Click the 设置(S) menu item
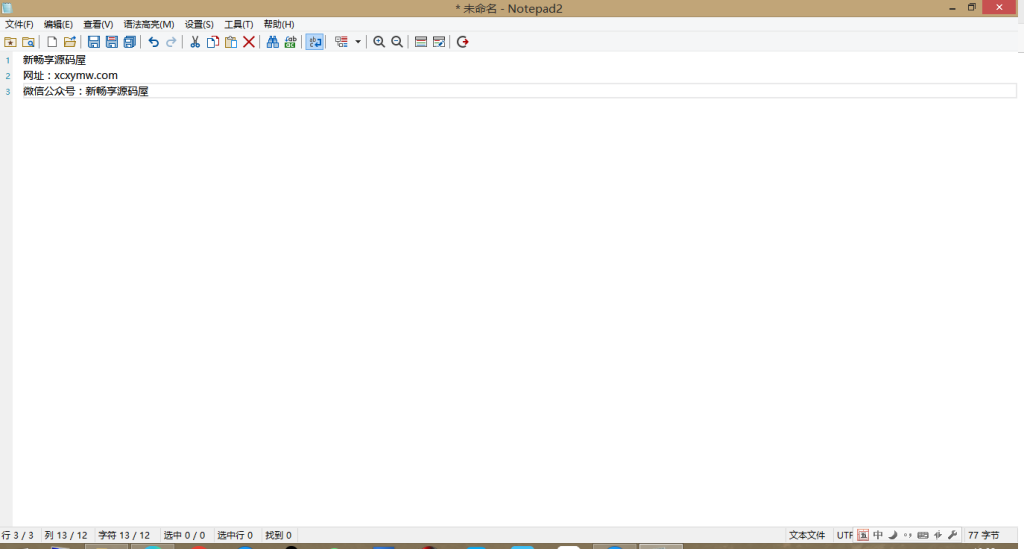Image resolution: width=1024 pixels, height=549 pixels. [x=199, y=24]
